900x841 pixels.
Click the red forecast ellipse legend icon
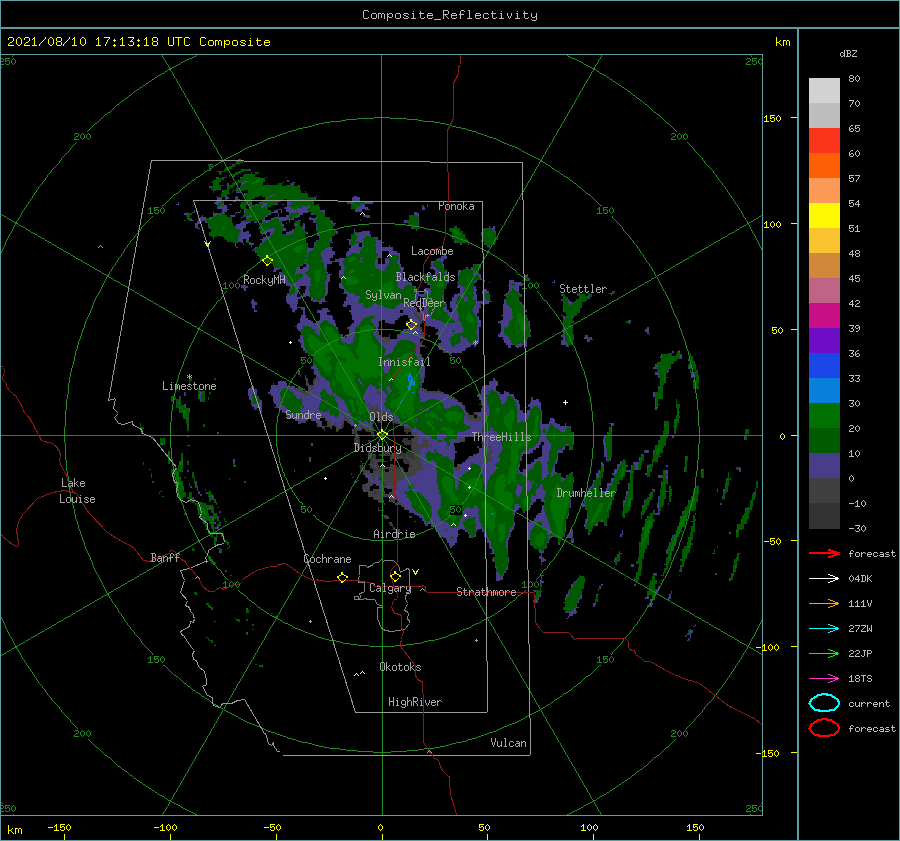pos(824,728)
